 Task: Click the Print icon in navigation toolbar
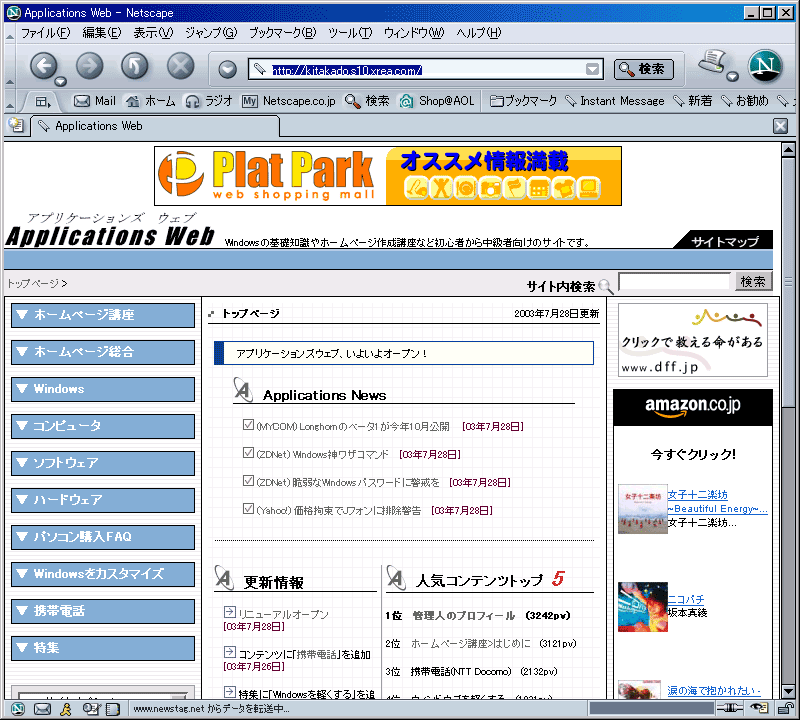point(713,62)
